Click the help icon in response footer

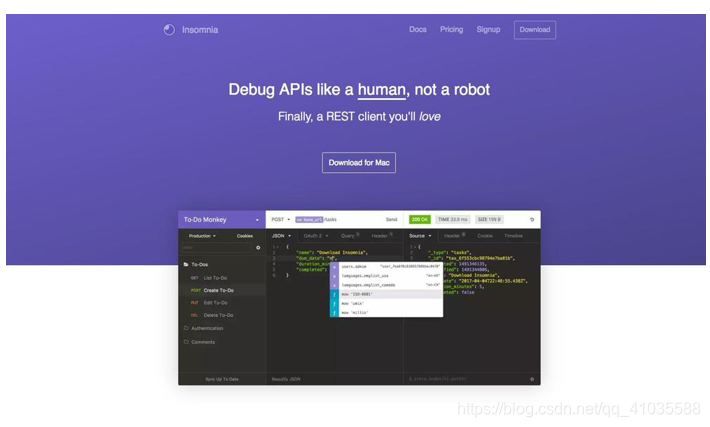532,379
